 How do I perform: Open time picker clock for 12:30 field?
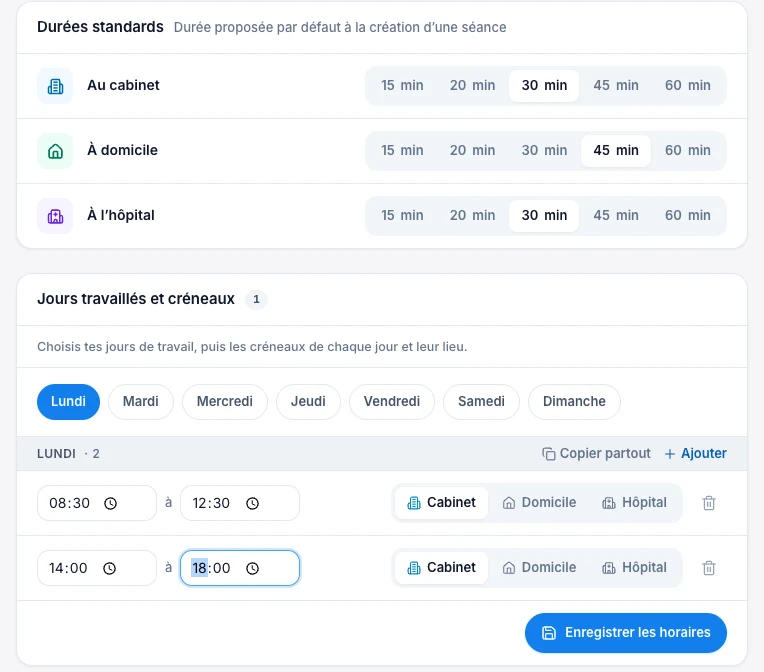click(x=252, y=503)
